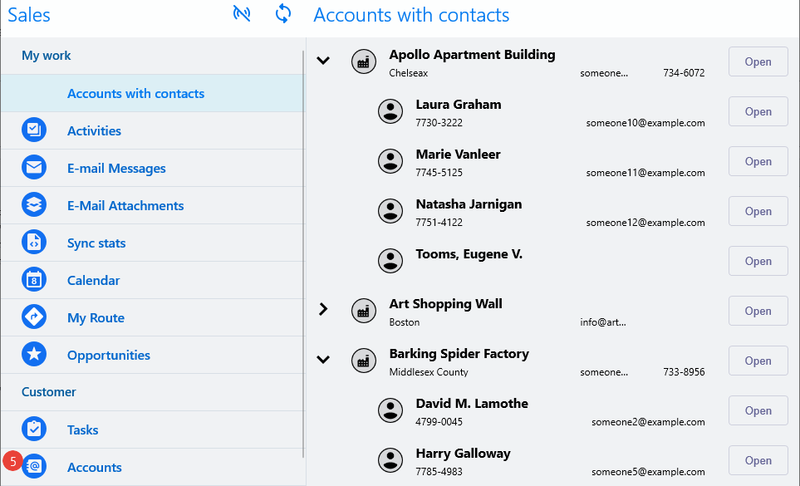
Task: Select Accounts with contacts menu item
Action: coord(135,94)
